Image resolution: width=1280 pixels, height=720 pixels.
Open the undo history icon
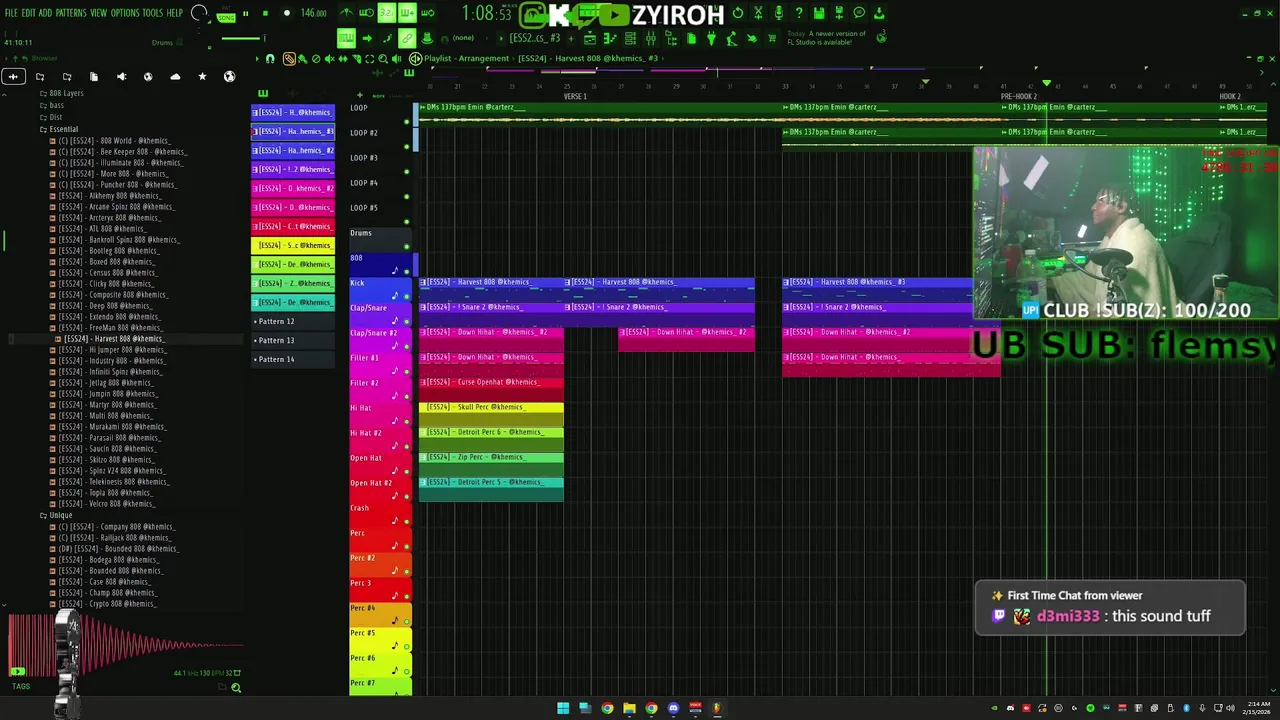coord(738,13)
